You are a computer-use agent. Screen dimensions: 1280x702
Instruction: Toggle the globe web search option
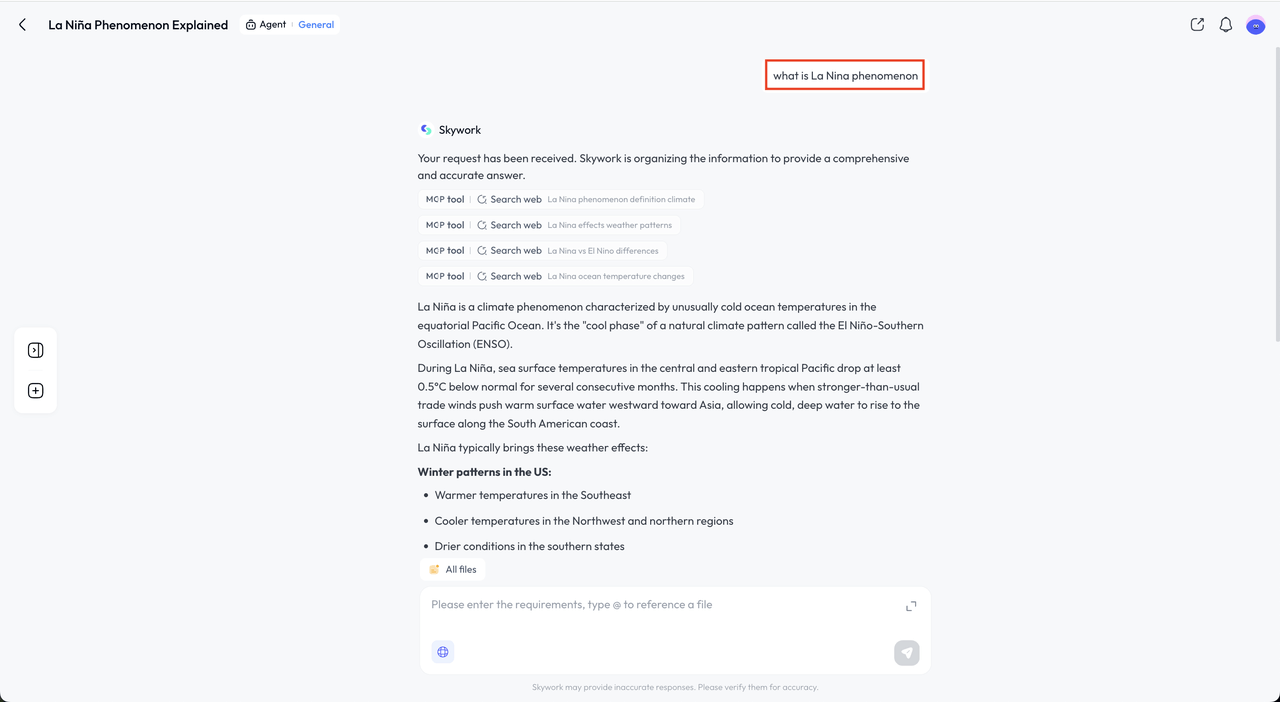point(443,652)
